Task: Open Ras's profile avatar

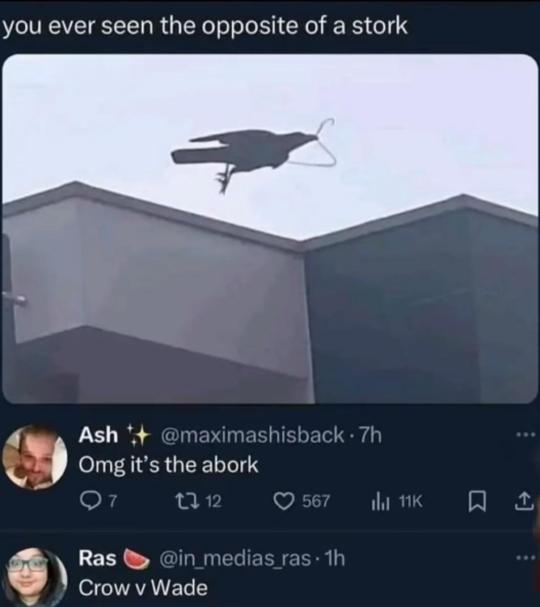Action: click(x=35, y=577)
